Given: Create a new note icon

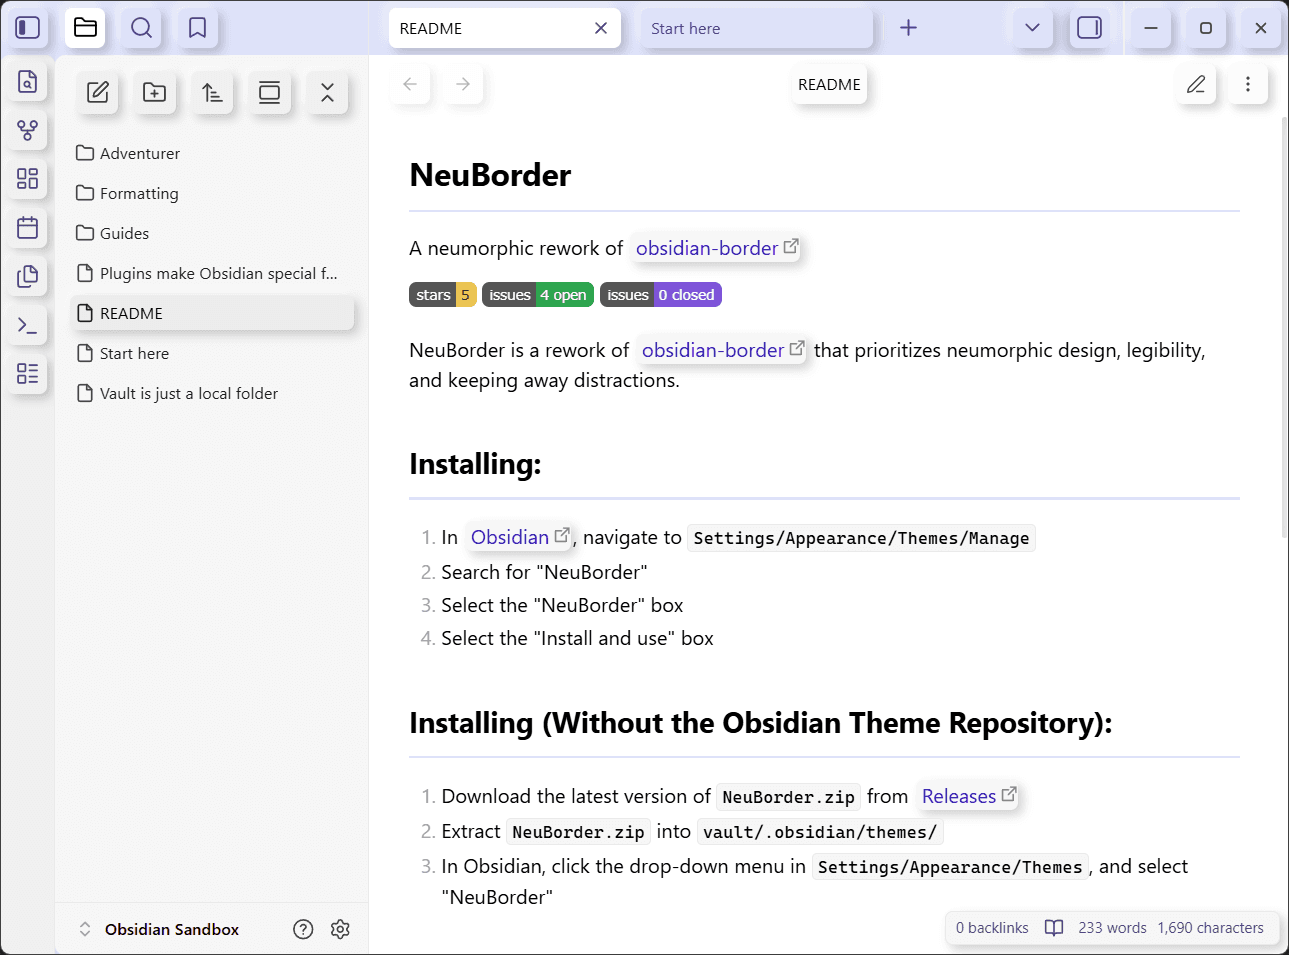Looking at the screenshot, I should (x=98, y=93).
